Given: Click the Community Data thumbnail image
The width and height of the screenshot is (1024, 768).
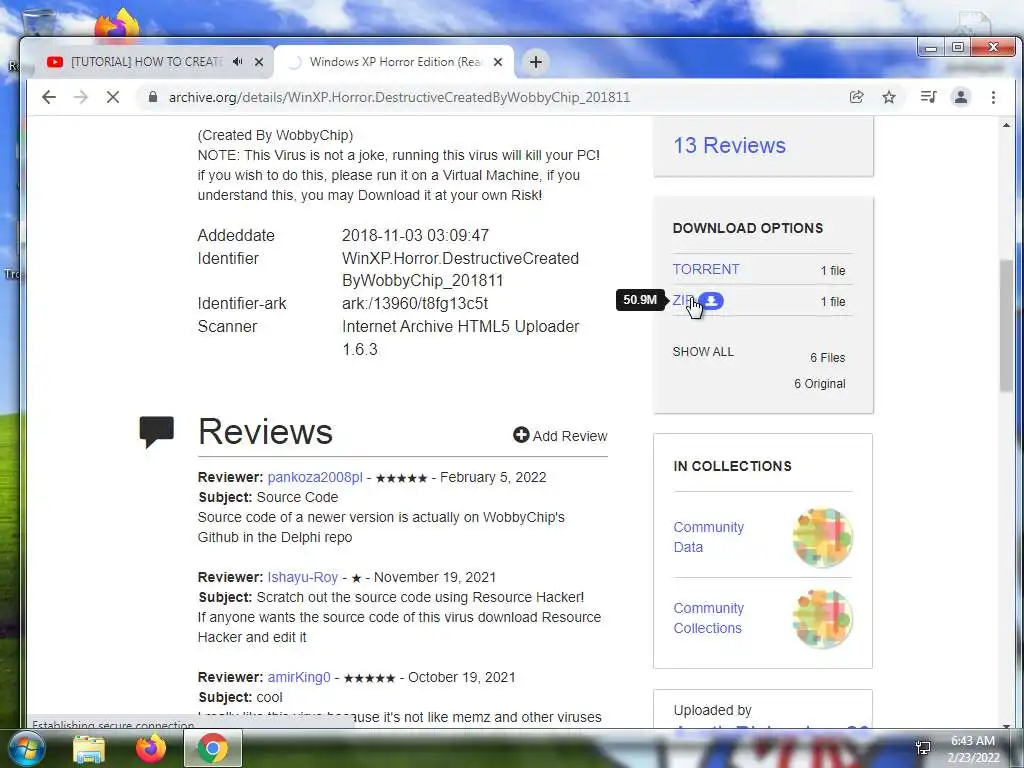Looking at the screenshot, I should tap(823, 537).
